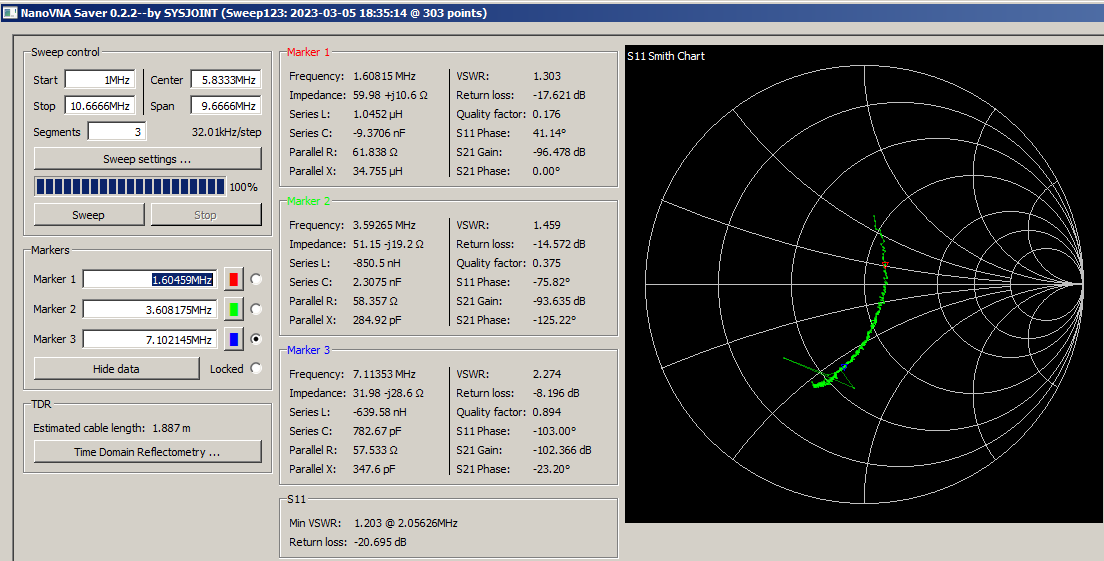Image resolution: width=1104 pixels, height=561 pixels.
Task: Click Marker 1 impedance 59.98 +j10.6 Ω
Action: 390,95
